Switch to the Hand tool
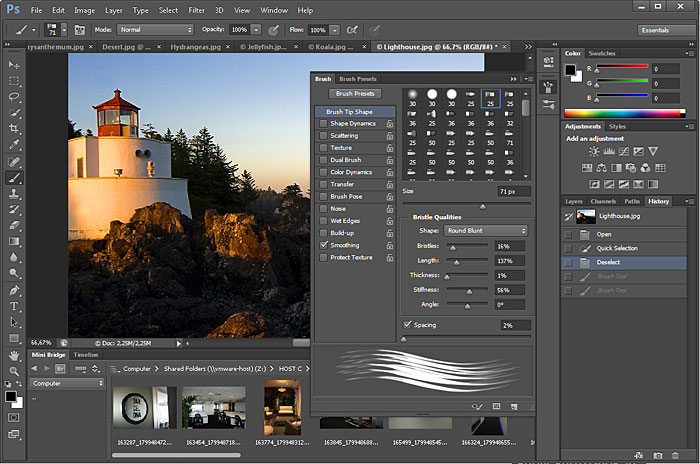The image size is (700, 464). tap(14, 355)
